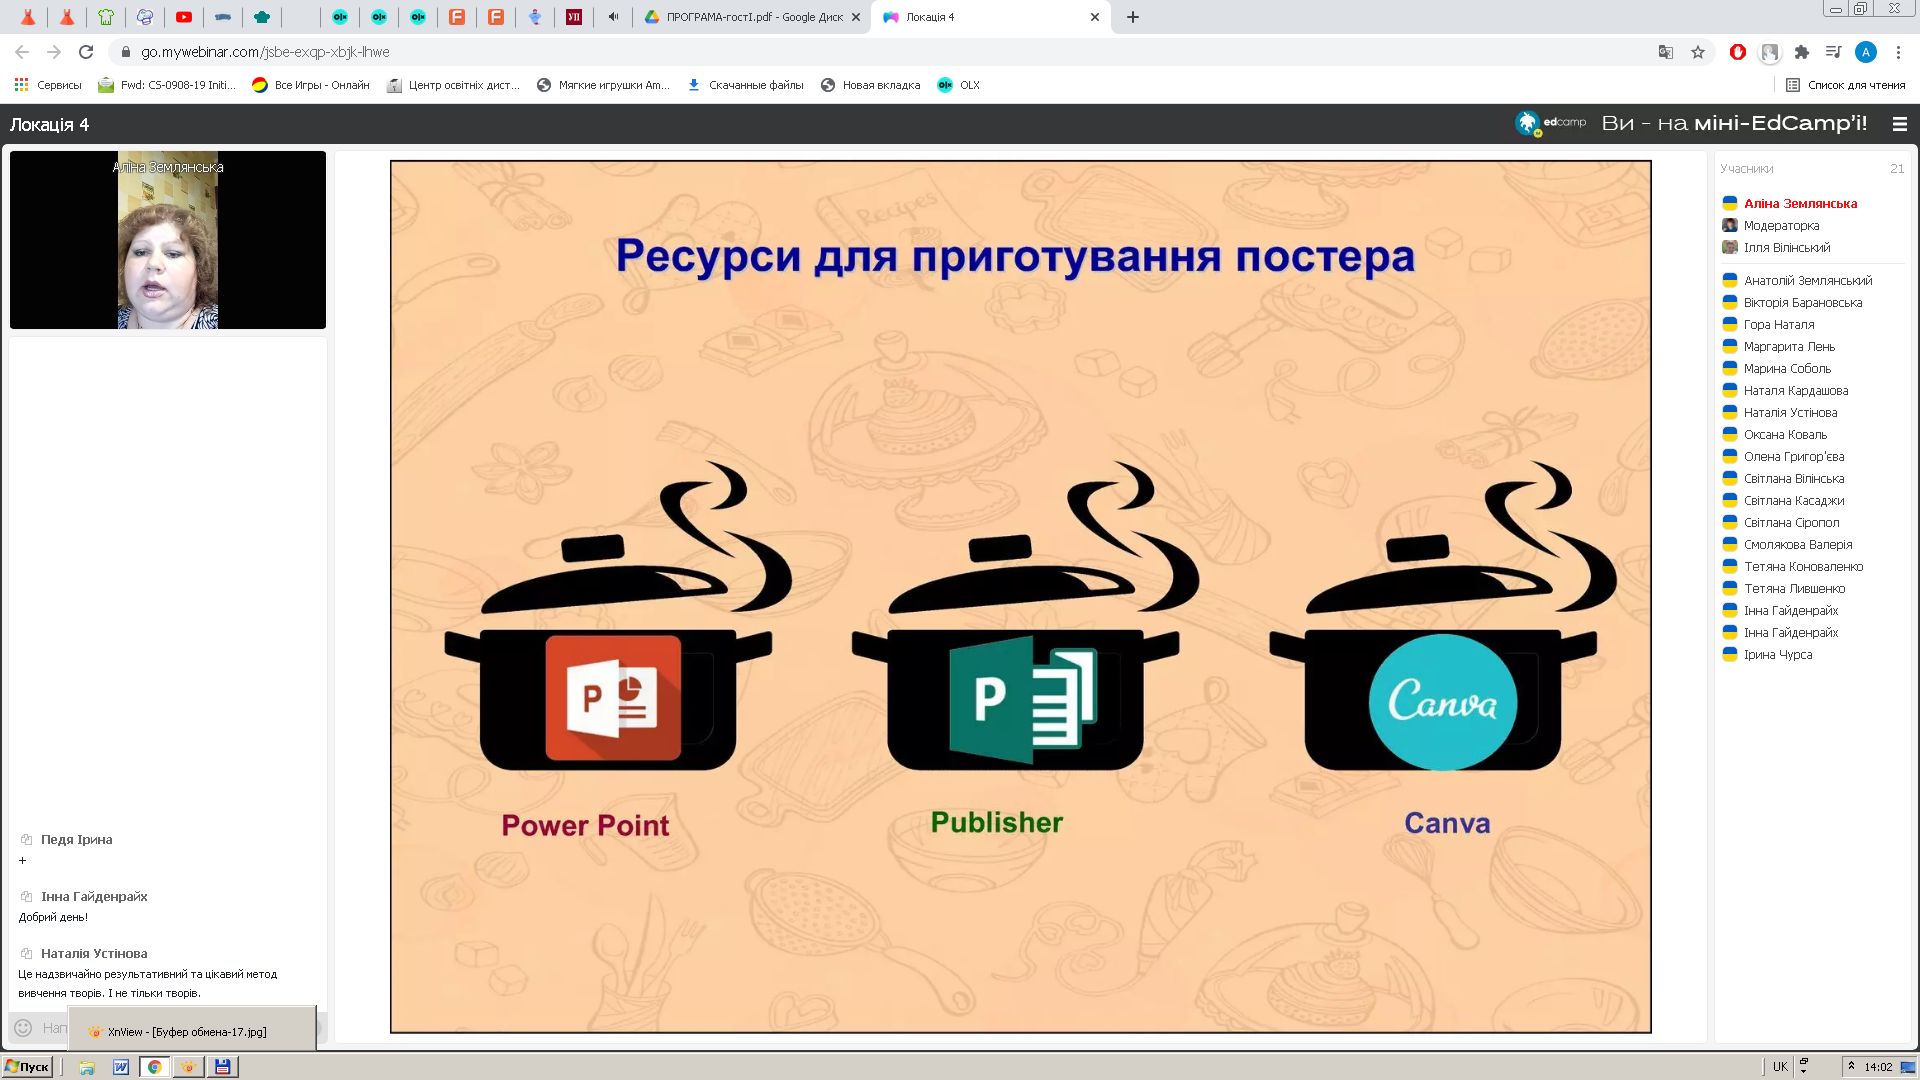Open the Chrome profile avatar A
Viewport: 1920px width, 1080px height.
point(1865,52)
